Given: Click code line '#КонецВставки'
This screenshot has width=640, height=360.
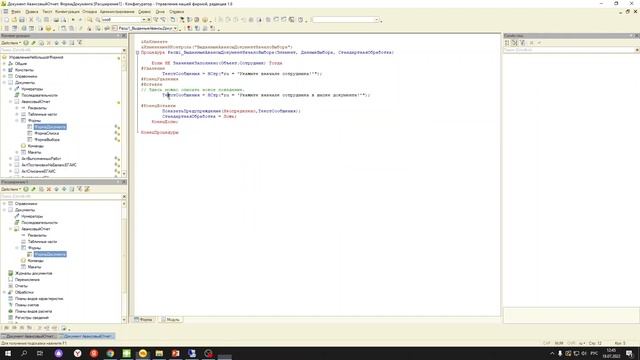Looking at the screenshot, I should [x=158, y=106].
